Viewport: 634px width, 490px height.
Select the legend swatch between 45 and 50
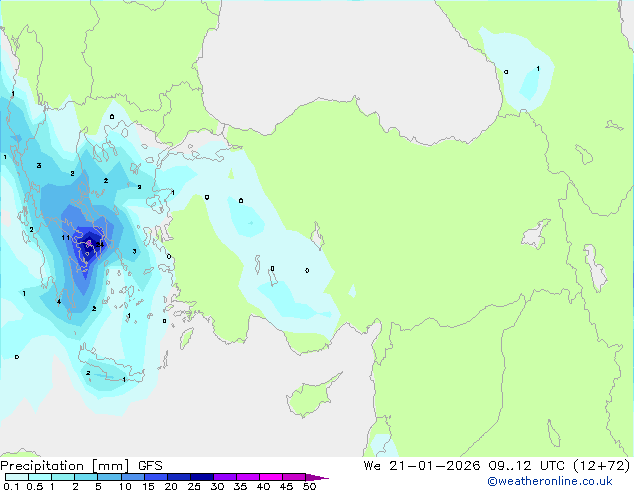(x=294, y=477)
